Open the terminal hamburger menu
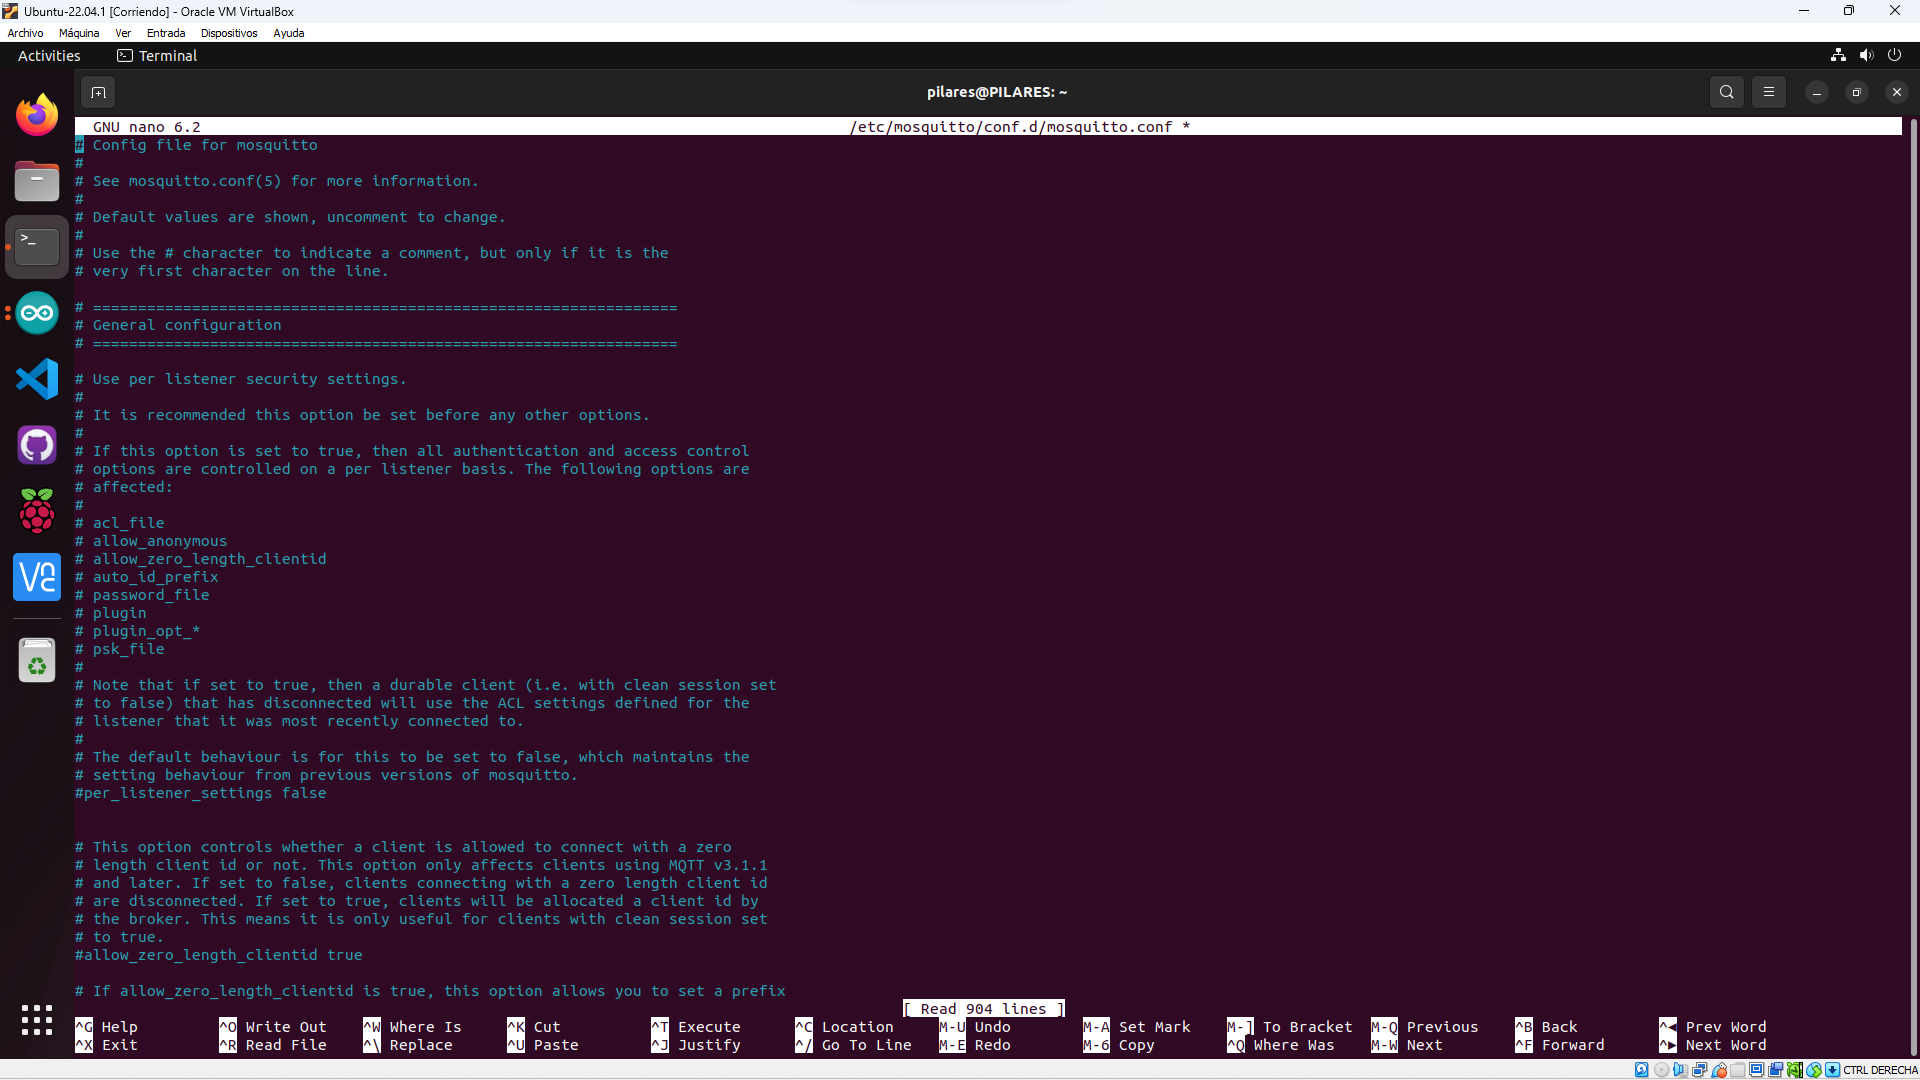 tap(1769, 92)
